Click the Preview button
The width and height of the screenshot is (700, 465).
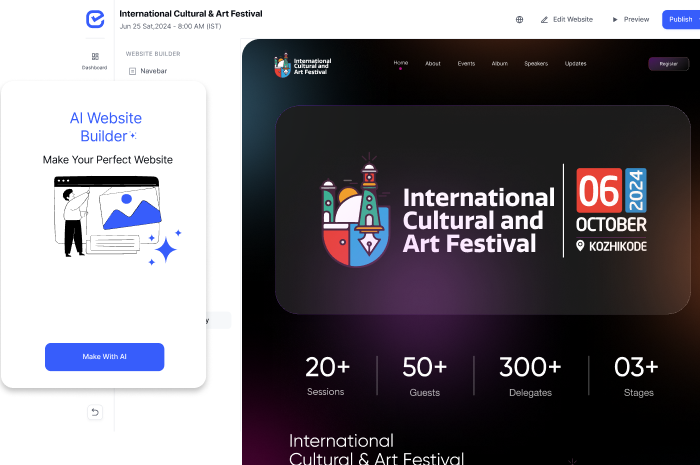click(630, 20)
